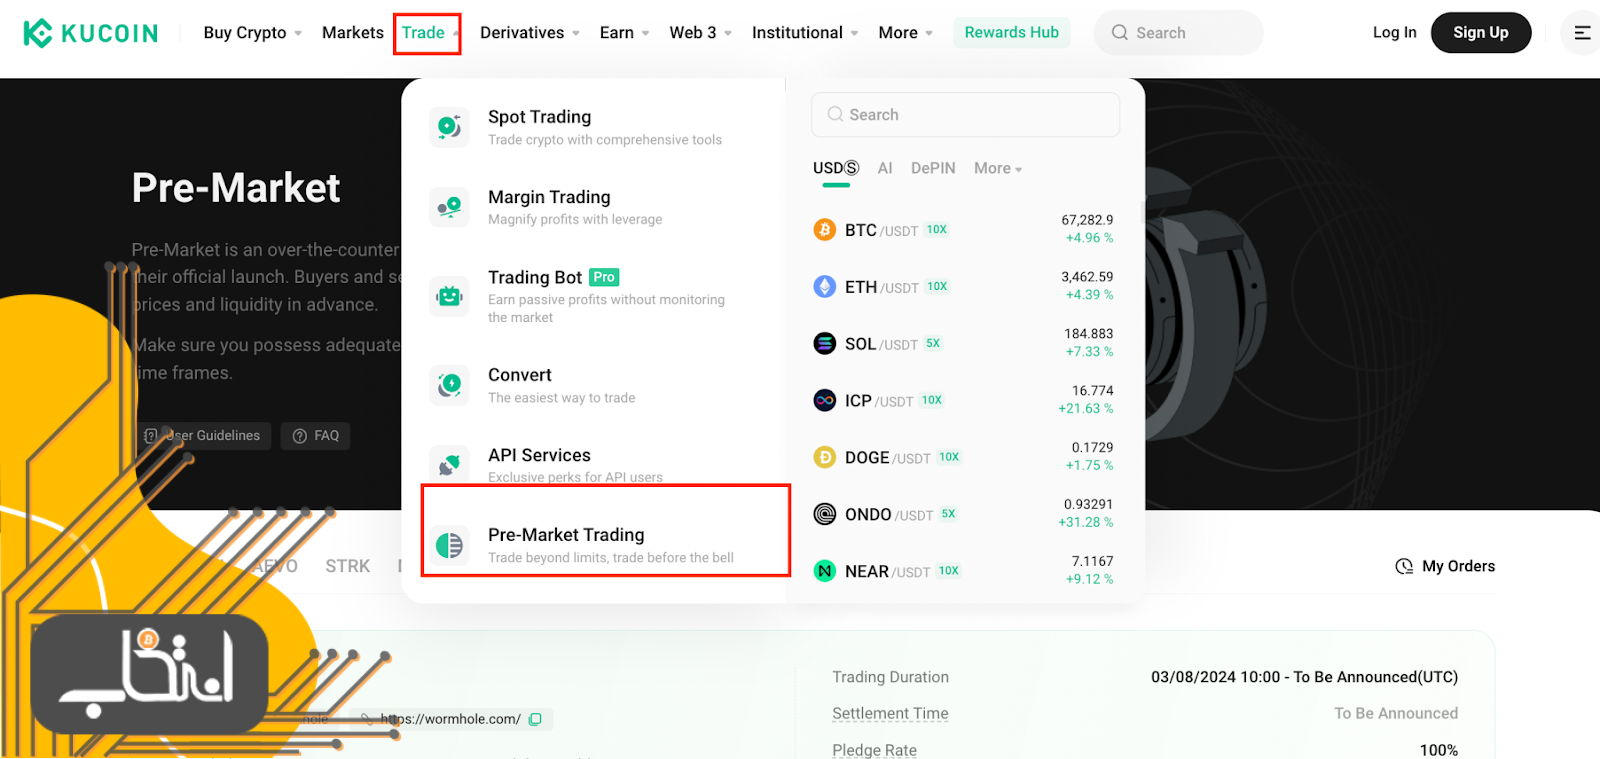The width and height of the screenshot is (1600, 759).
Task: Expand the Derivatives dropdown
Action: tap(530, 33)
